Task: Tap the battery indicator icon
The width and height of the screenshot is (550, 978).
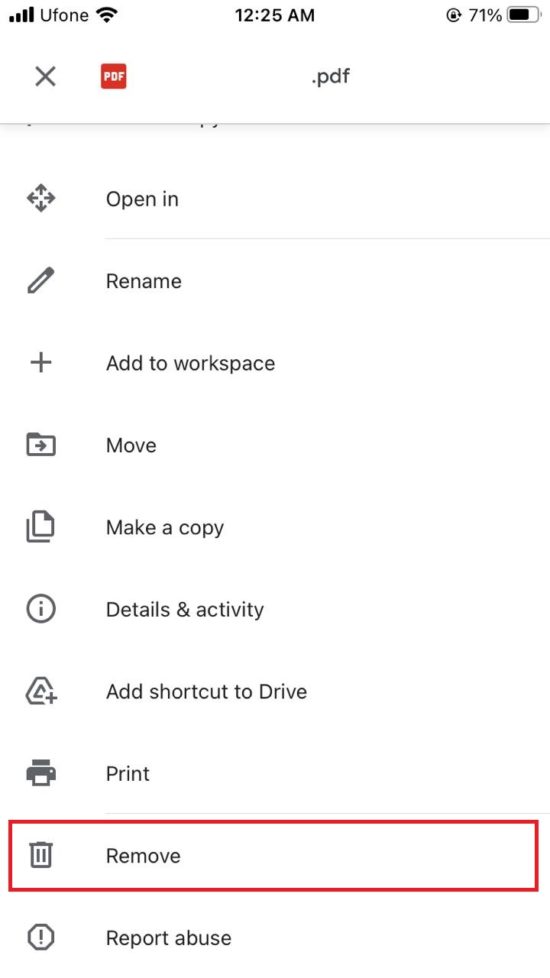Action: coord(524,15)
